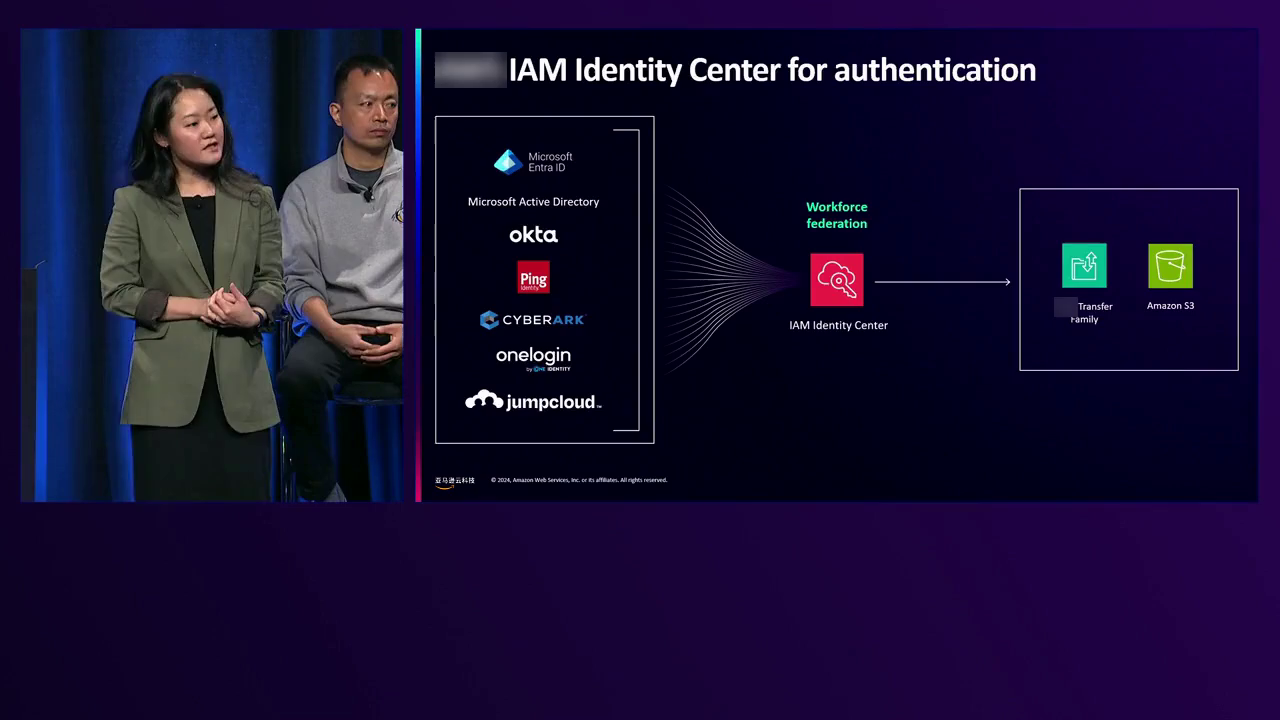Image resolution: width=1280 pixels, height=720 pixels.
Task: Click the 'Amazon S3' caption
Action: point(1170,306)
